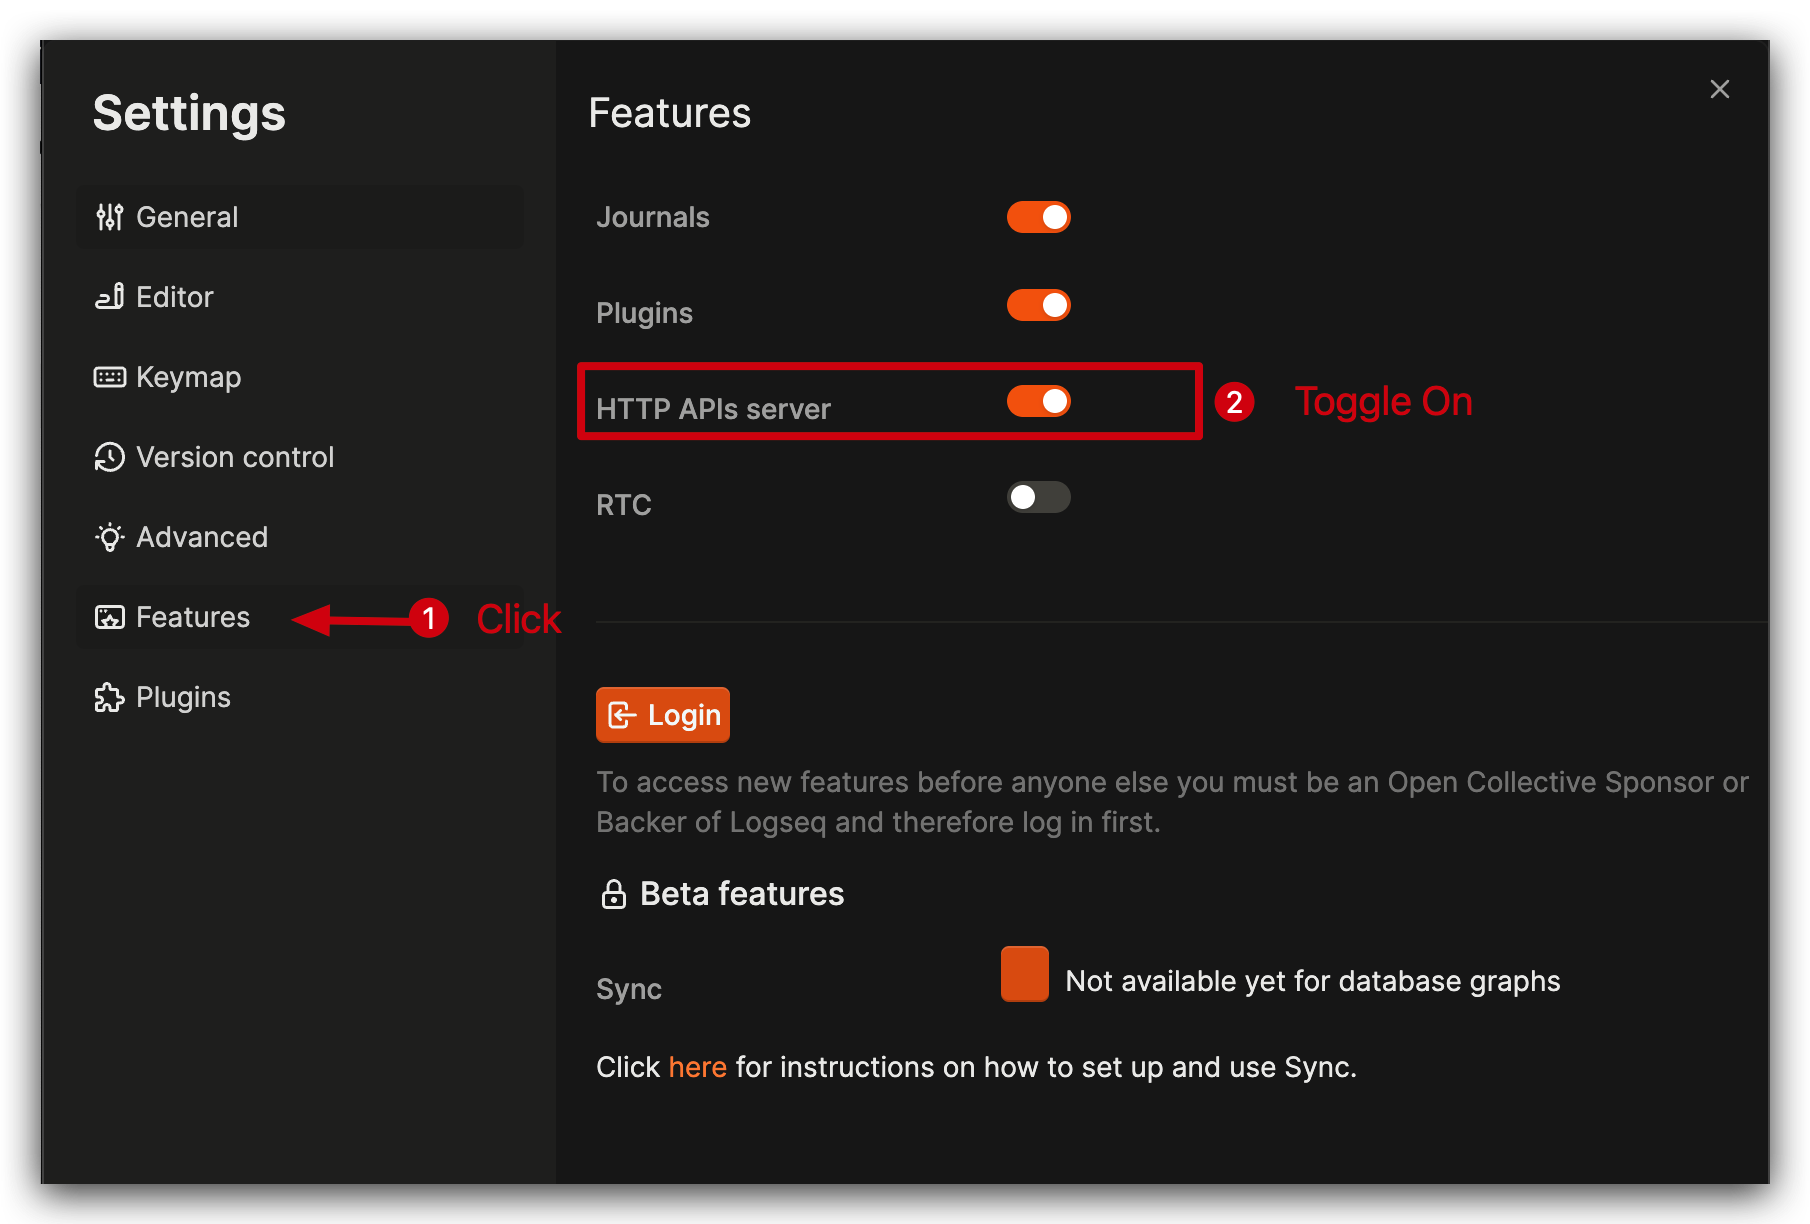Toggle off the HTTP APIs server
1810x1224 pixels.
(x=1039, y=401)
